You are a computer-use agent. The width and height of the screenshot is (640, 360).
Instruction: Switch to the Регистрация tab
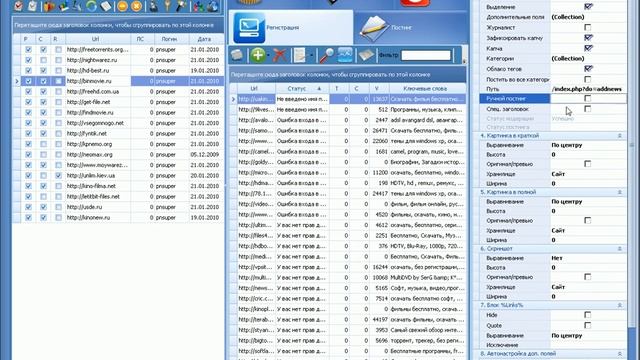click(291, 27)
